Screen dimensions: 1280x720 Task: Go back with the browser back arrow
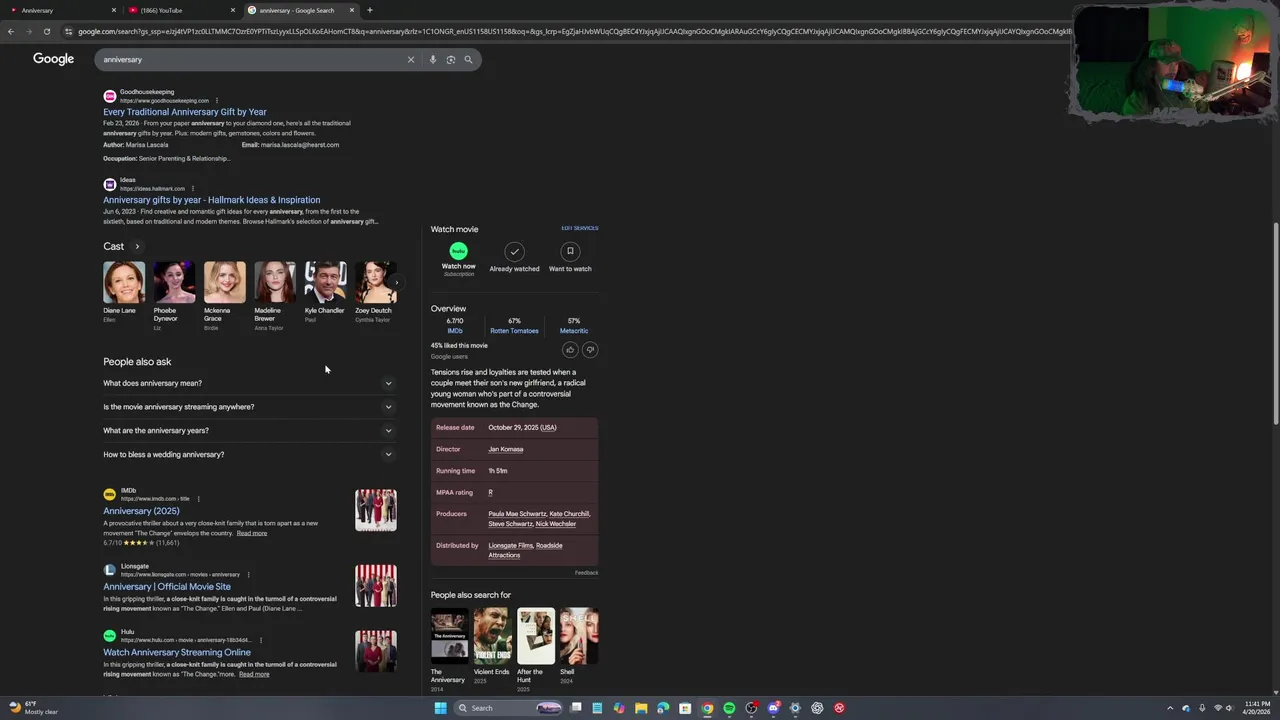pos(10,31)
